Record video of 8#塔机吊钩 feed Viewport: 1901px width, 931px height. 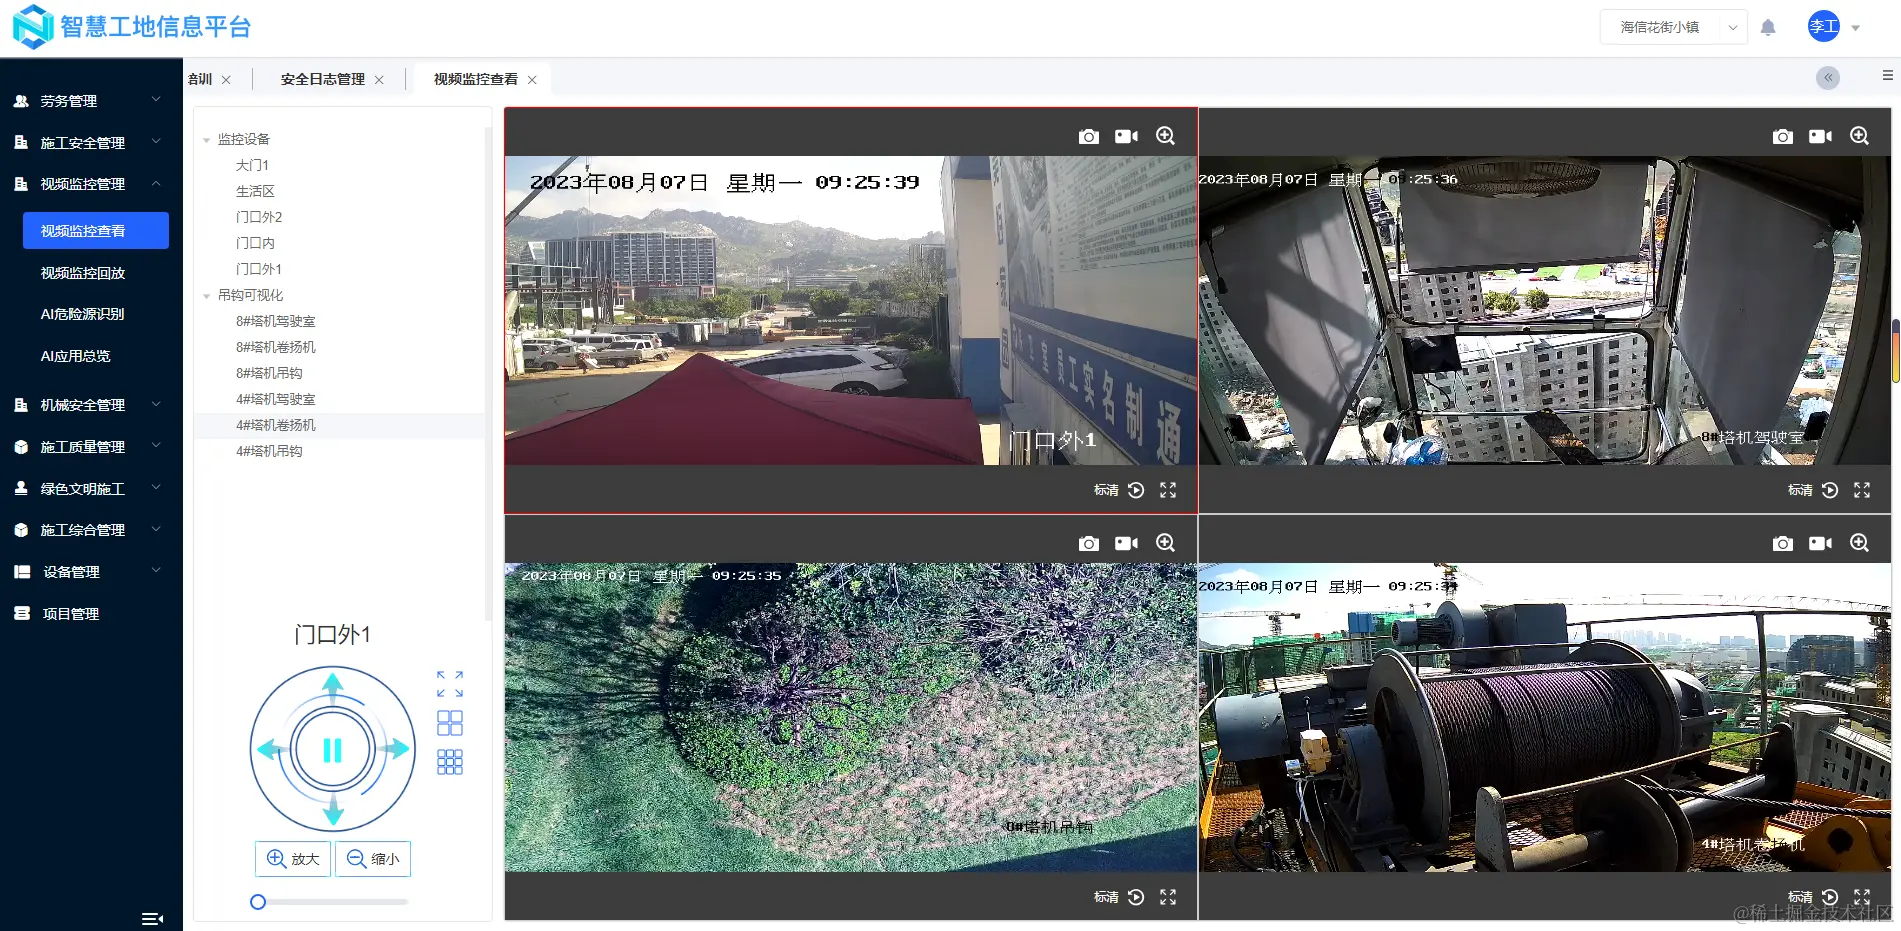coord(1127,543)
